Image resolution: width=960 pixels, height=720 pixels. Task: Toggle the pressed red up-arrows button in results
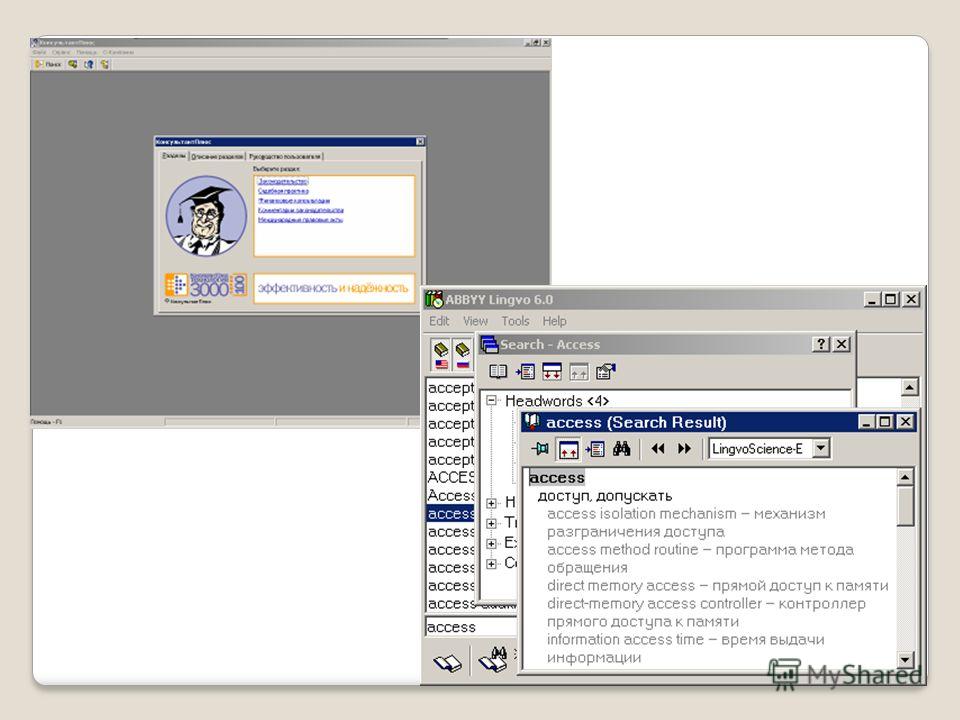point(568,449)
